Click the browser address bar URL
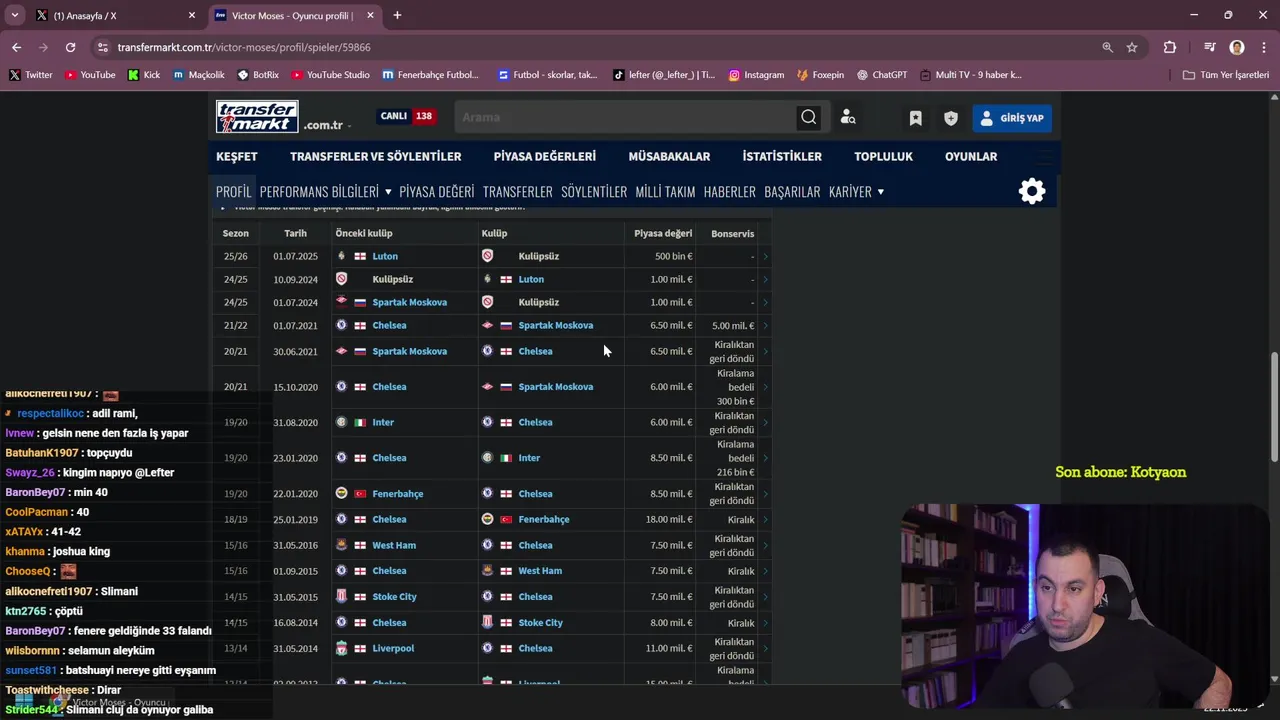The height and width of the screenshot is (720, 1280). (x=244, y=47)
